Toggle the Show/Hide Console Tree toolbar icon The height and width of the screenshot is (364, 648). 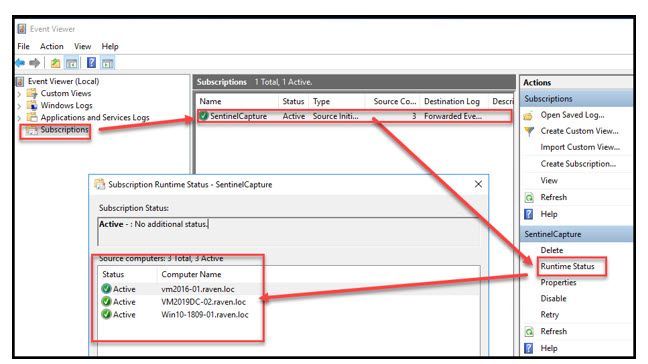coord(71,63)
